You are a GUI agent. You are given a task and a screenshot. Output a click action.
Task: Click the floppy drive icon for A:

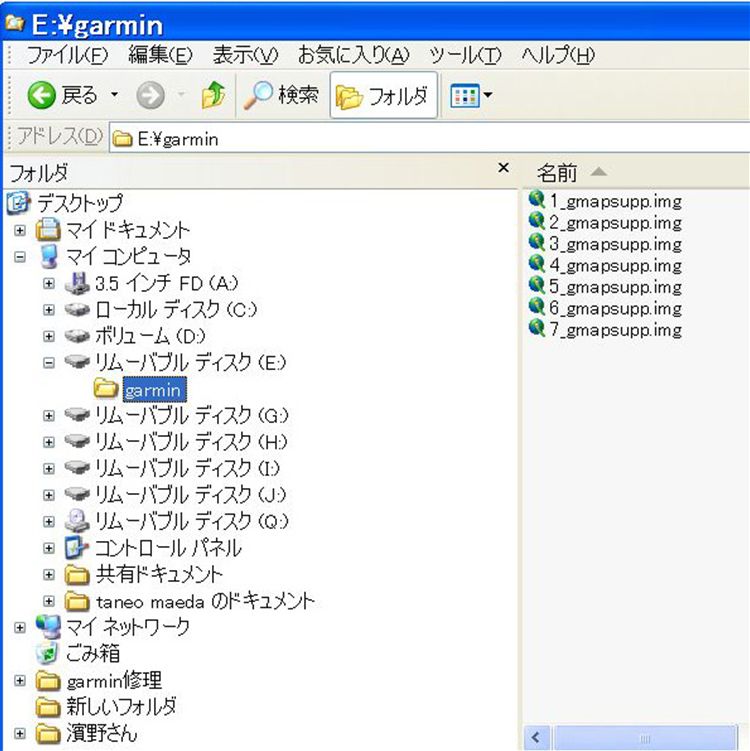pos(77,283)
